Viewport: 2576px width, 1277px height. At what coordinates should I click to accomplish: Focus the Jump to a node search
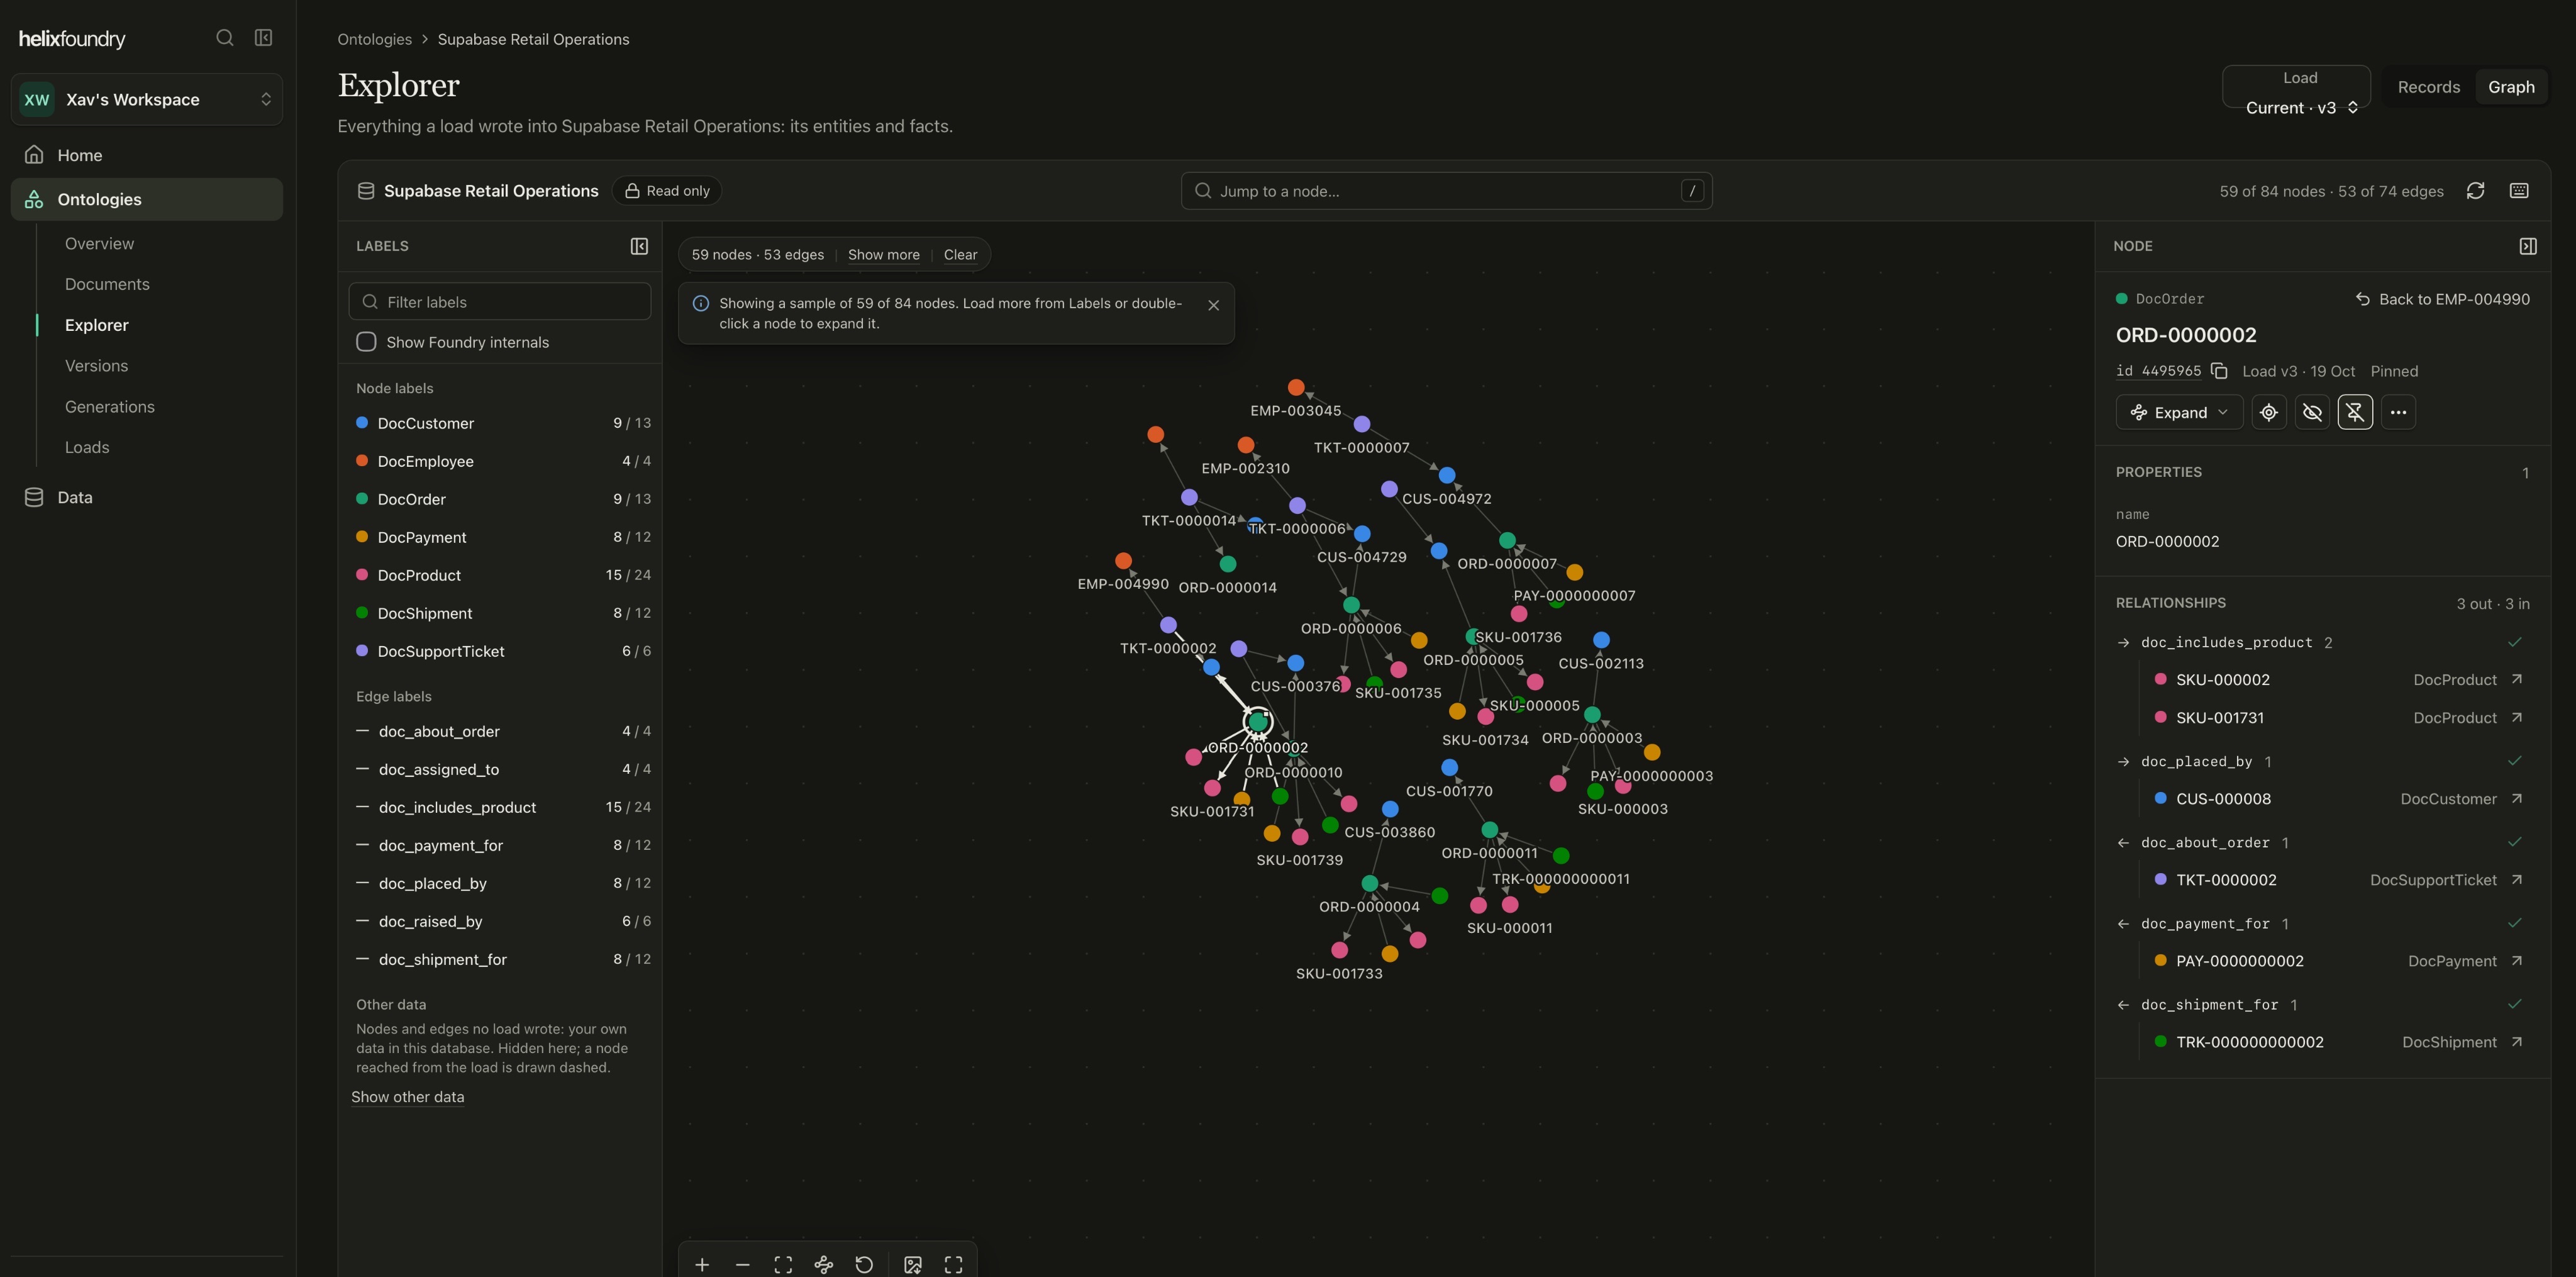[x=1446, y=191]
